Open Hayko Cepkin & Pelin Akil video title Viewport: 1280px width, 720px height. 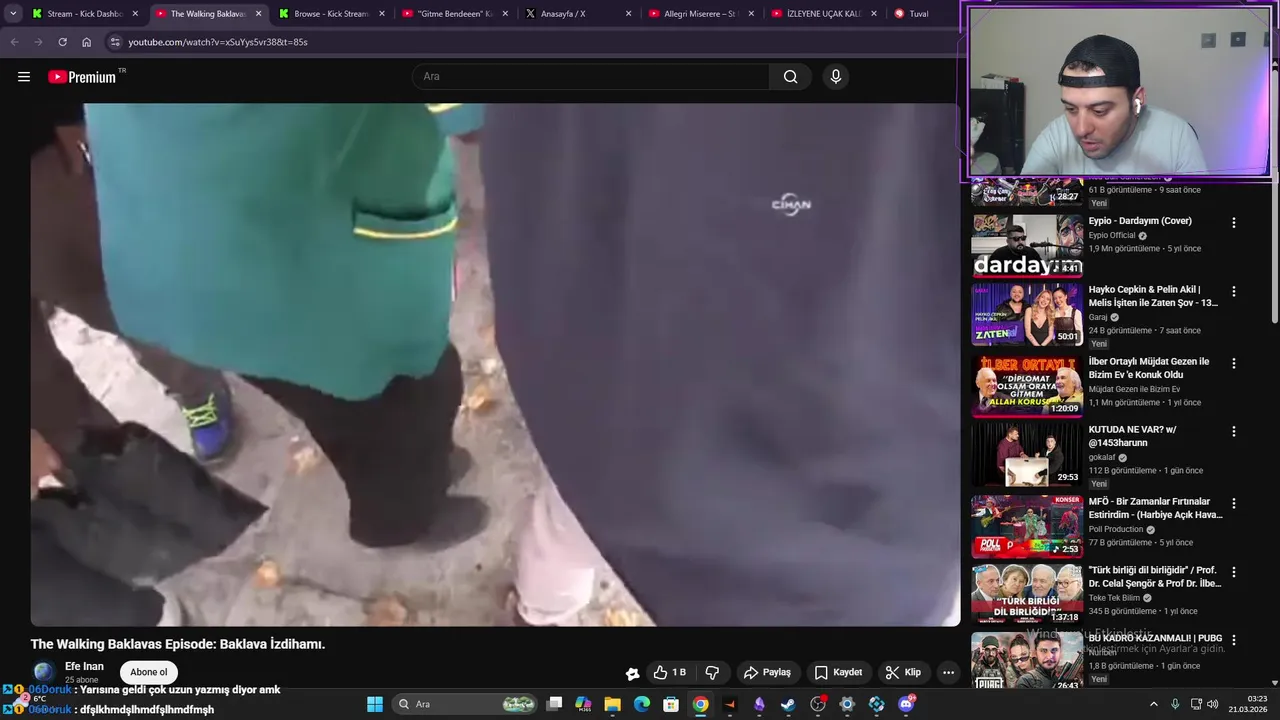coord(1153,296)
